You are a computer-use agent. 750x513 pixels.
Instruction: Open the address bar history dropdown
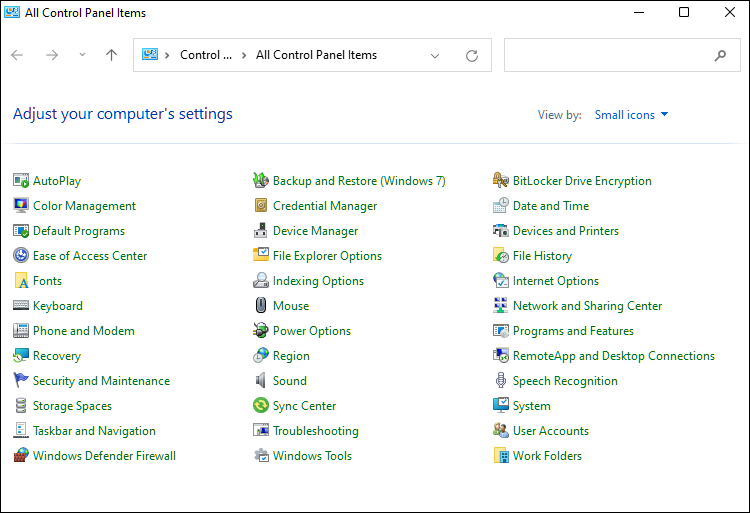click(435, 56)
